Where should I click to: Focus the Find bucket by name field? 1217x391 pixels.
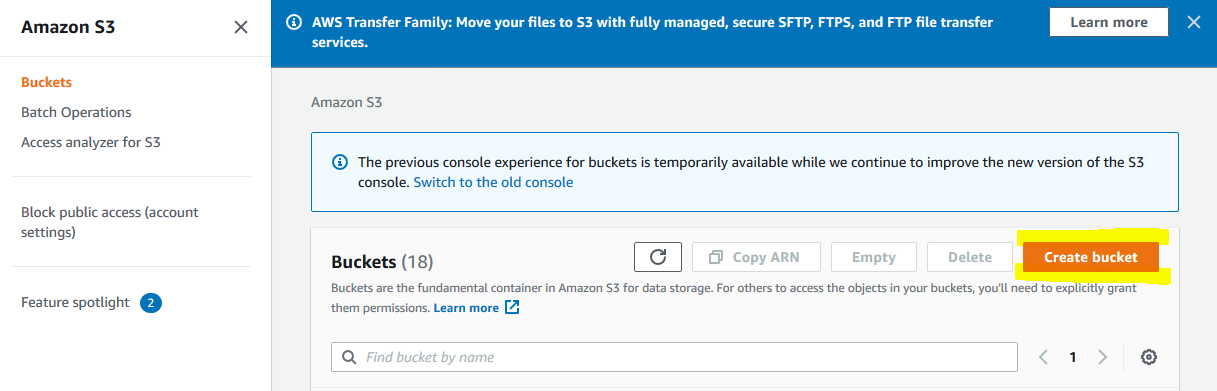pos(674,357)
